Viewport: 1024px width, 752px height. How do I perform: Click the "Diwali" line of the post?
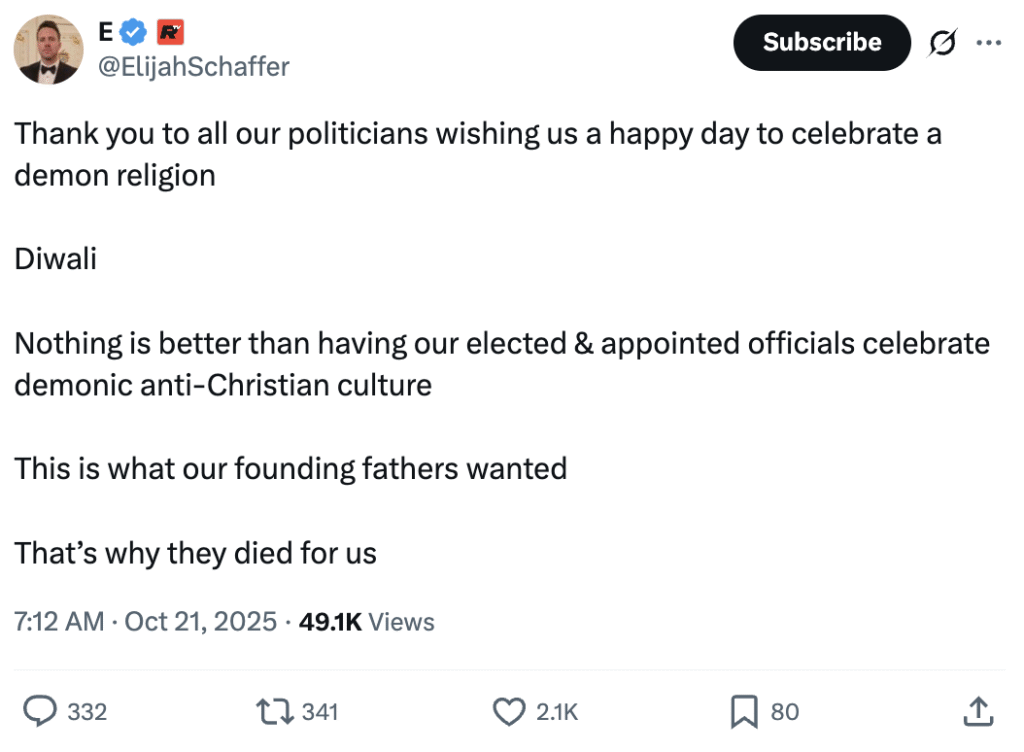point(56,259)
